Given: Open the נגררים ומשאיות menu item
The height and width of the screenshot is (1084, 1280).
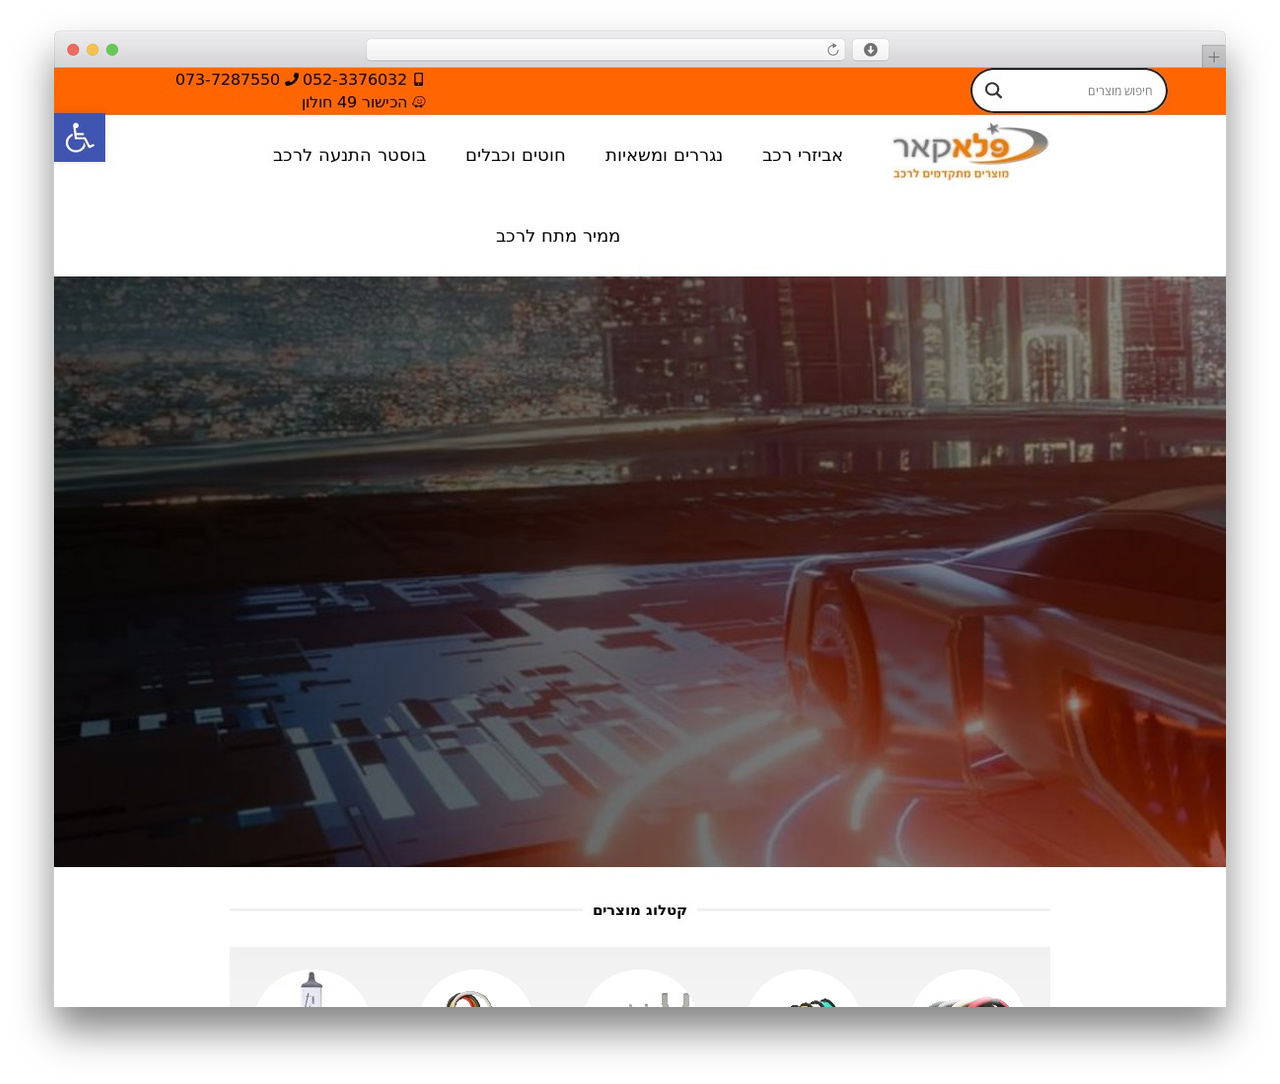Looking at the screenshot, I should 663,155.
